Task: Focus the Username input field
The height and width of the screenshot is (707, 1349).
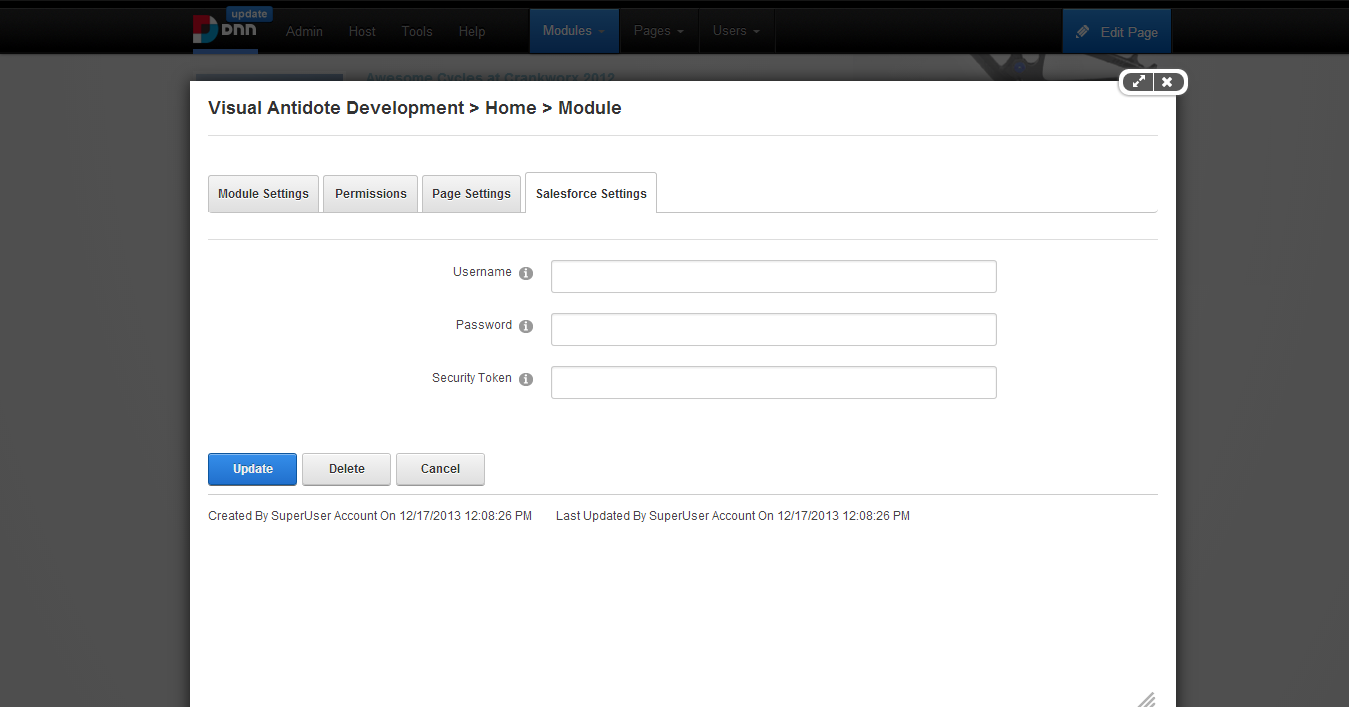Action: 774,276
